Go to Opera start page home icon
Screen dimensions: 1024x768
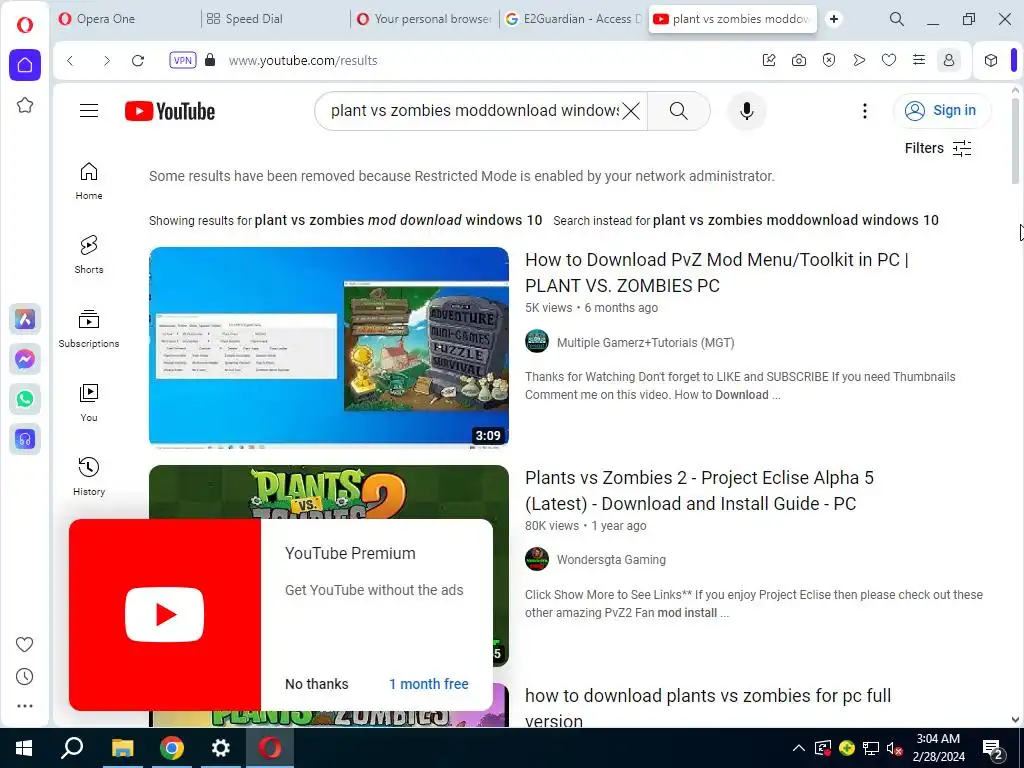pyautogui.click(x=25, y=65)
